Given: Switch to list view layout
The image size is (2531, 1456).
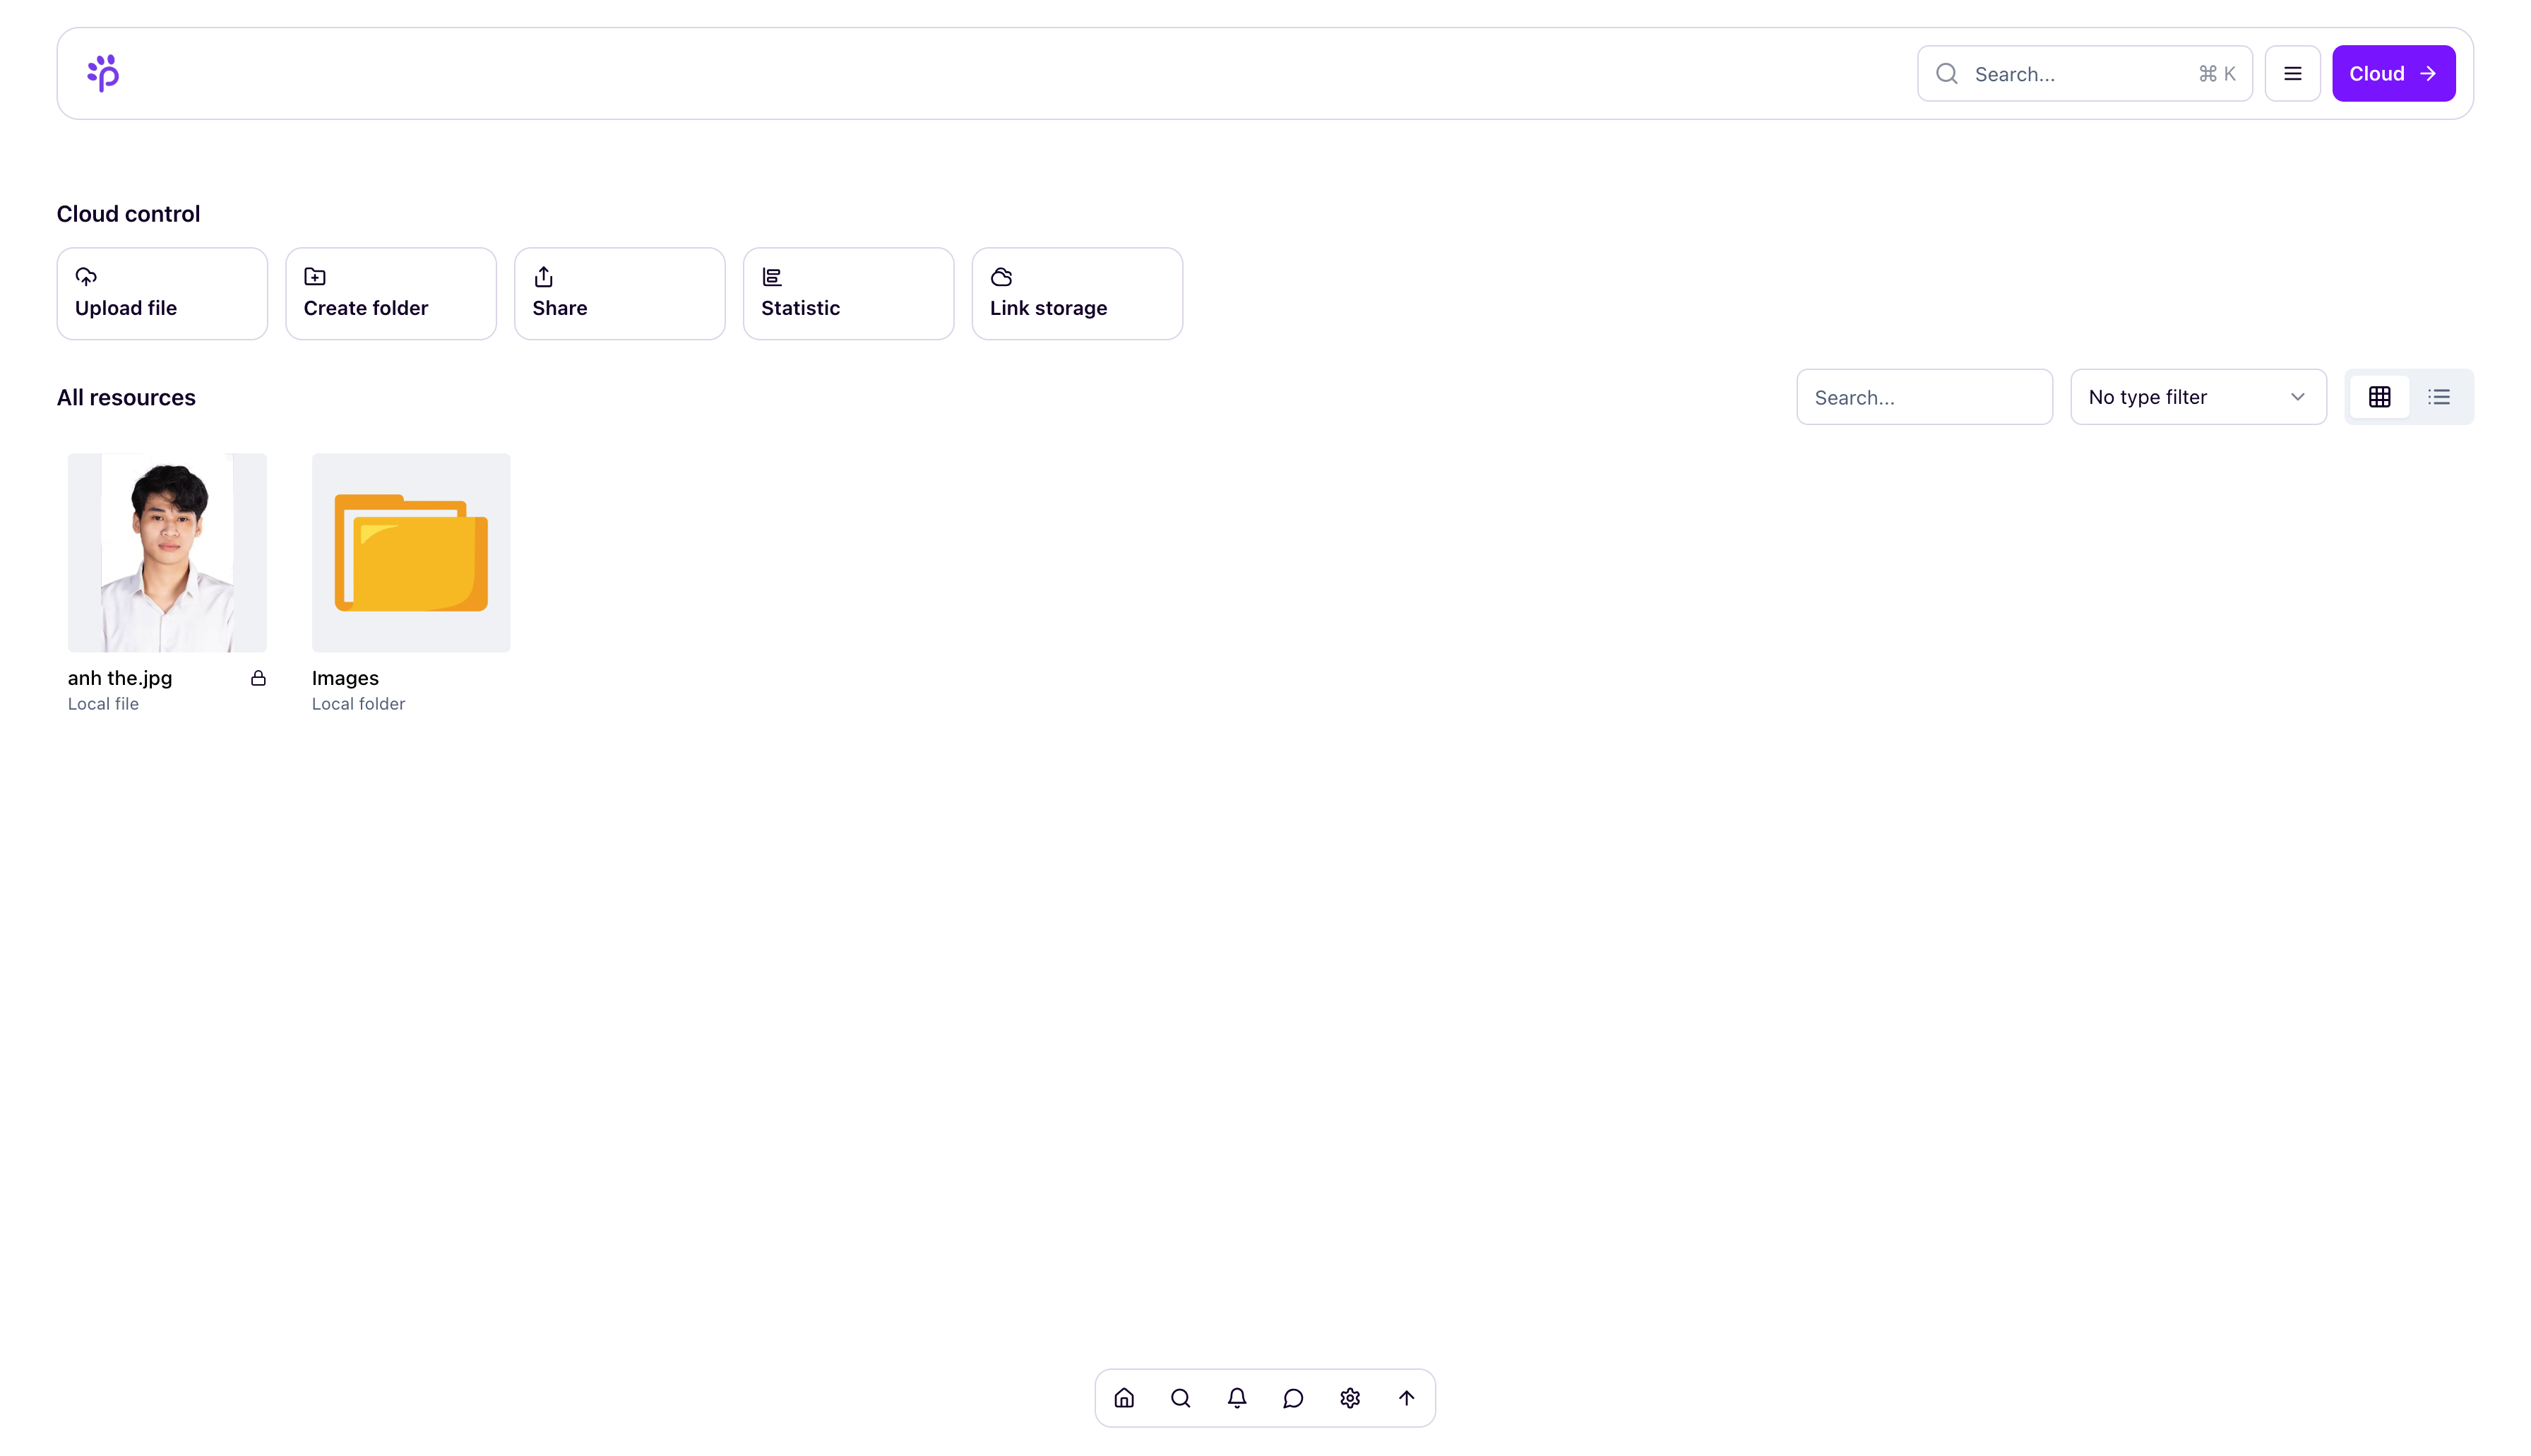Looking at the screenshot, I should [x=2438, y=397].
